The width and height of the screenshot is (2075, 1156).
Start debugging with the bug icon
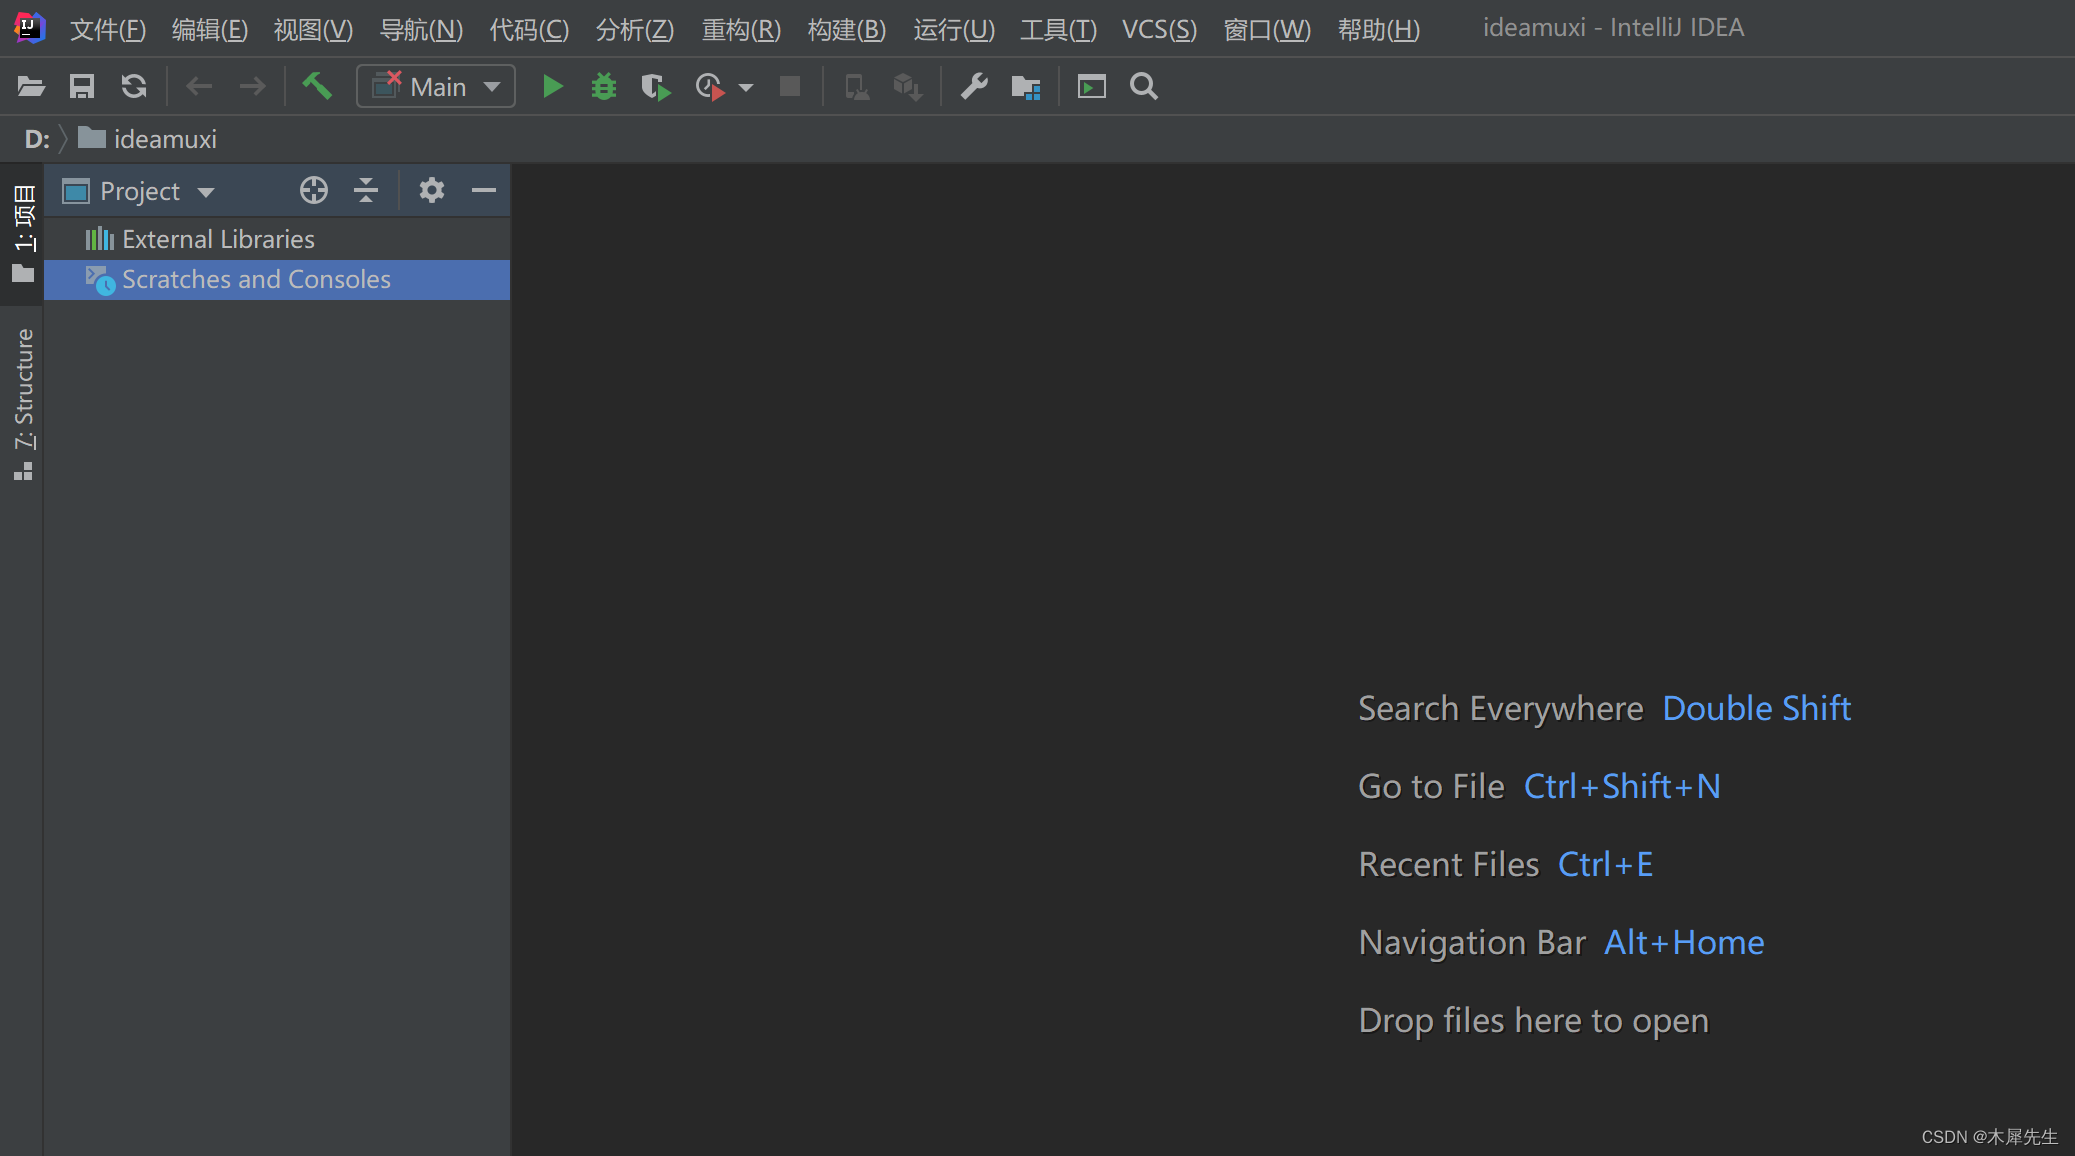tap(603, 87)
